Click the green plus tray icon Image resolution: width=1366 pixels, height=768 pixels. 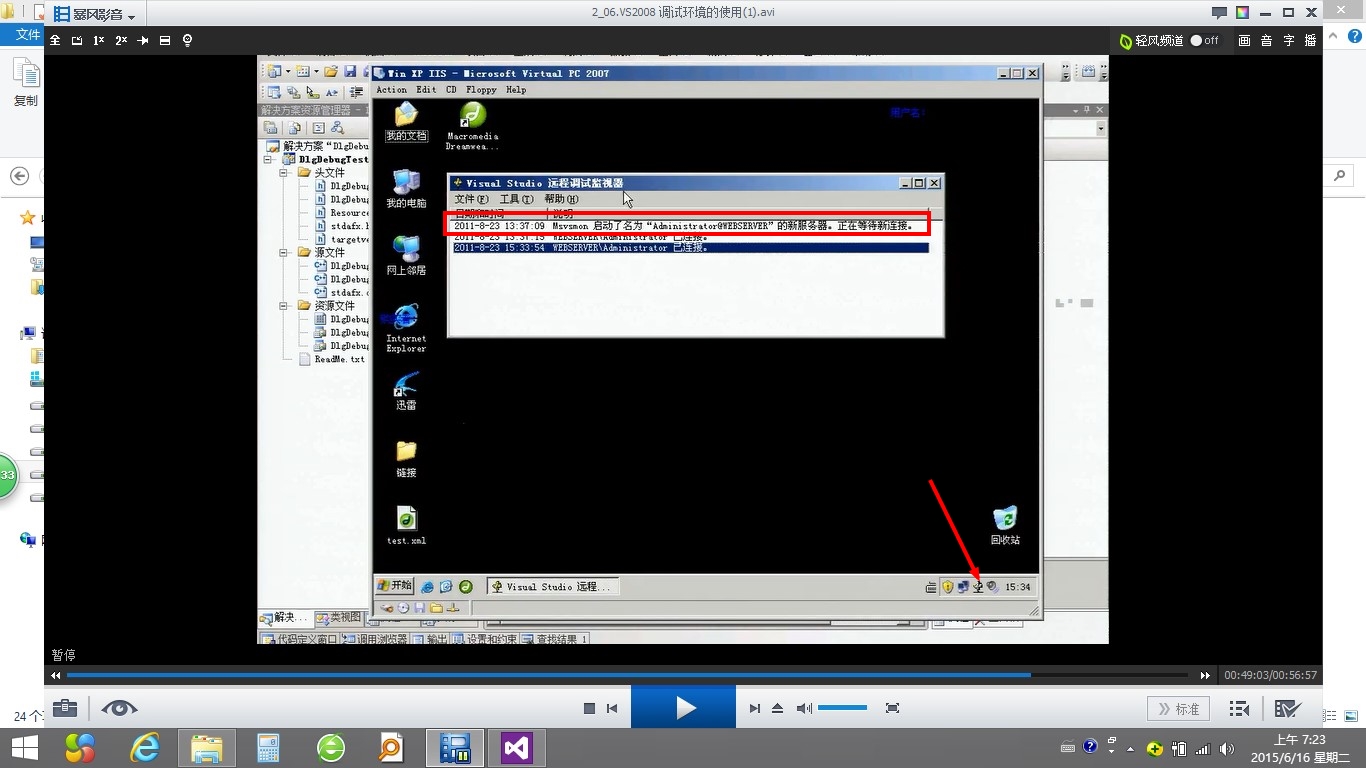[1155, 748]
